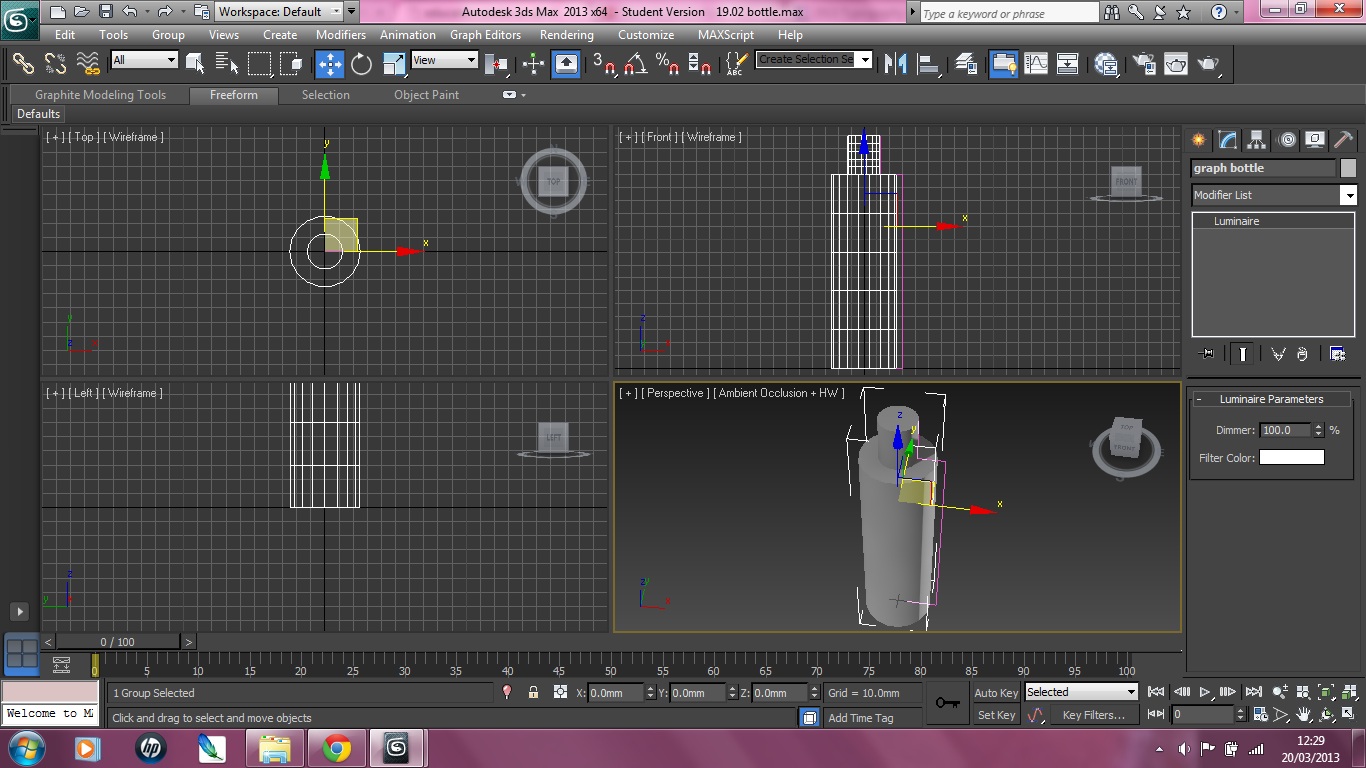Click the Key Filters button
This screenshot has height=768, width=1366.
click(1095, 715)
